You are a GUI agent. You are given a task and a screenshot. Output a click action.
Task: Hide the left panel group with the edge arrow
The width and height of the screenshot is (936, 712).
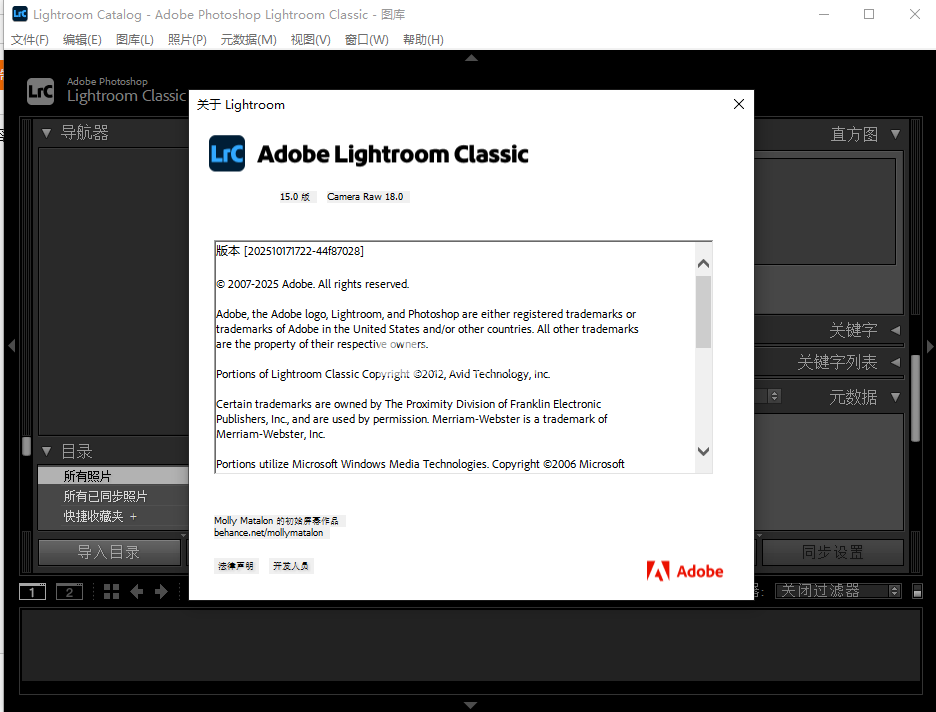pos(11,346)
